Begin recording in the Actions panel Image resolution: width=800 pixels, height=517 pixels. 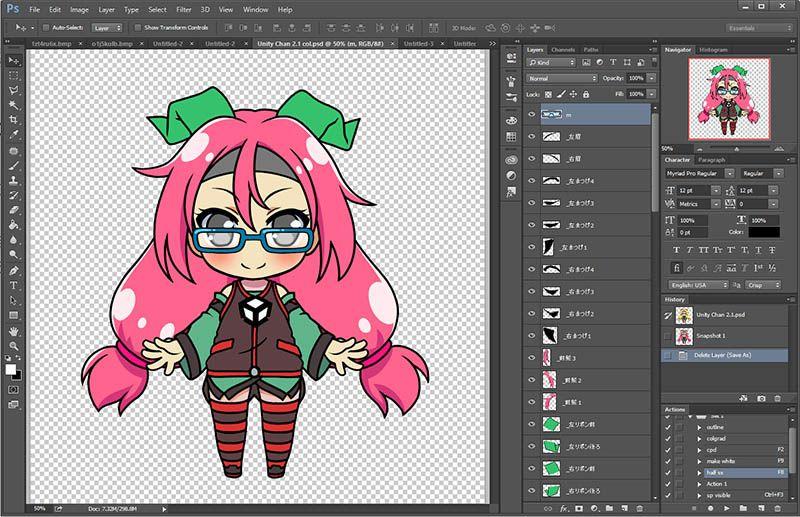click(x=710, y=508)
